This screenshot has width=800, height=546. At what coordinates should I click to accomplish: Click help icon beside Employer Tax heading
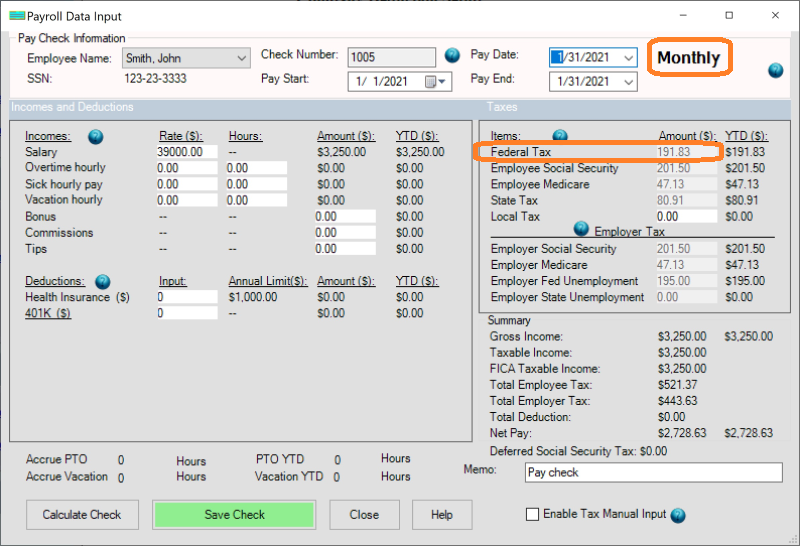tap(580, 228)
